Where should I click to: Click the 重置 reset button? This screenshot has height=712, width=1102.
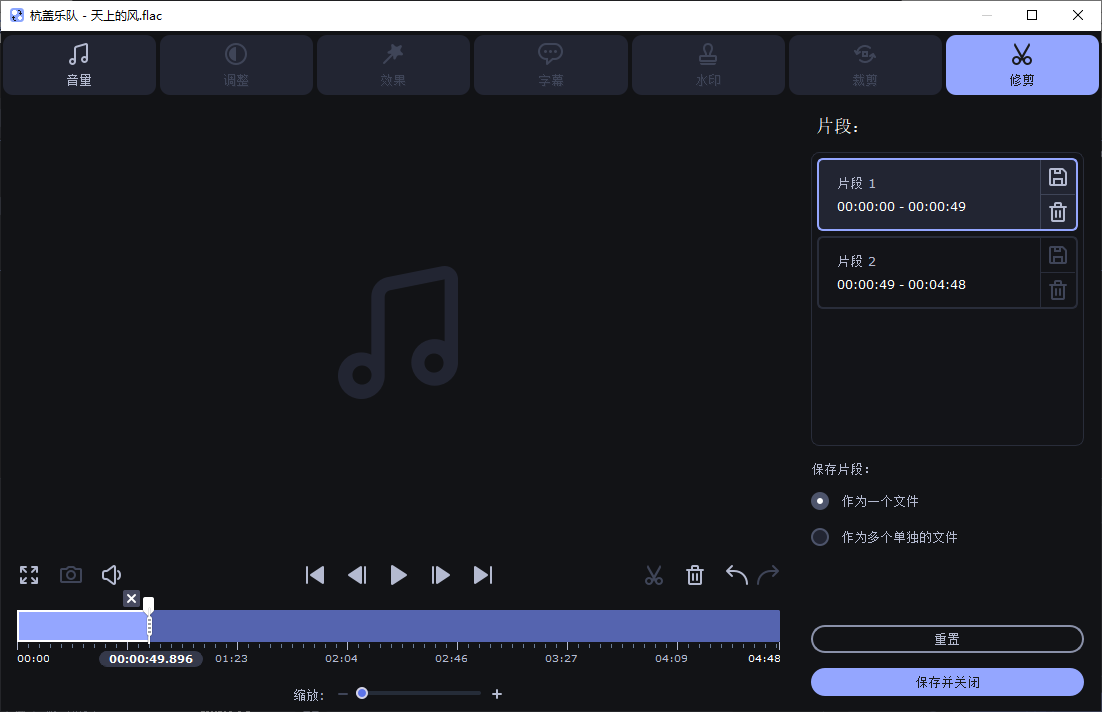(x=946, y=639)
